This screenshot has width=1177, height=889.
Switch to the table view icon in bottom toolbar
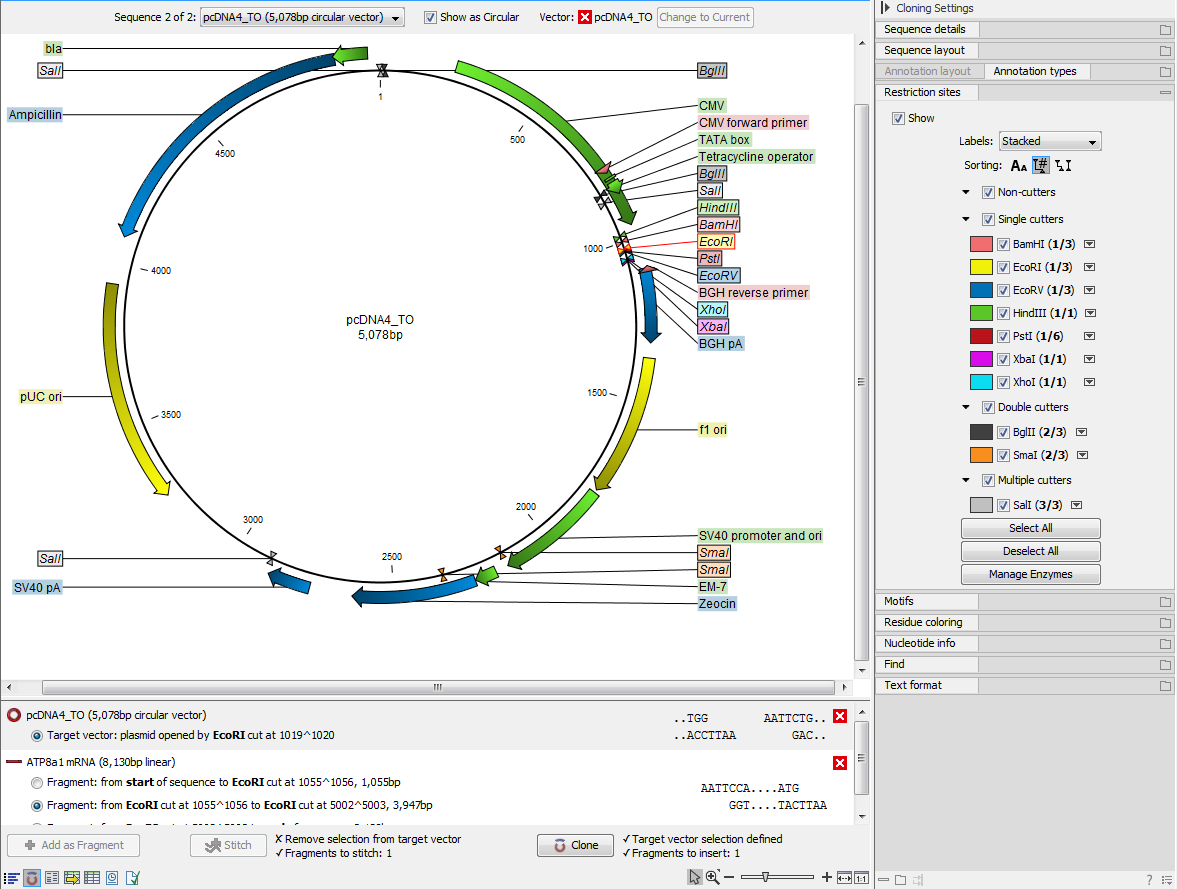[92, 878]
